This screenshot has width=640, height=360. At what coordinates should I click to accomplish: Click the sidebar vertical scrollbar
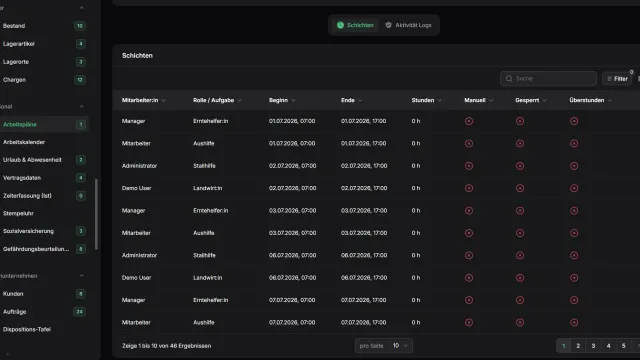(96, 214)
